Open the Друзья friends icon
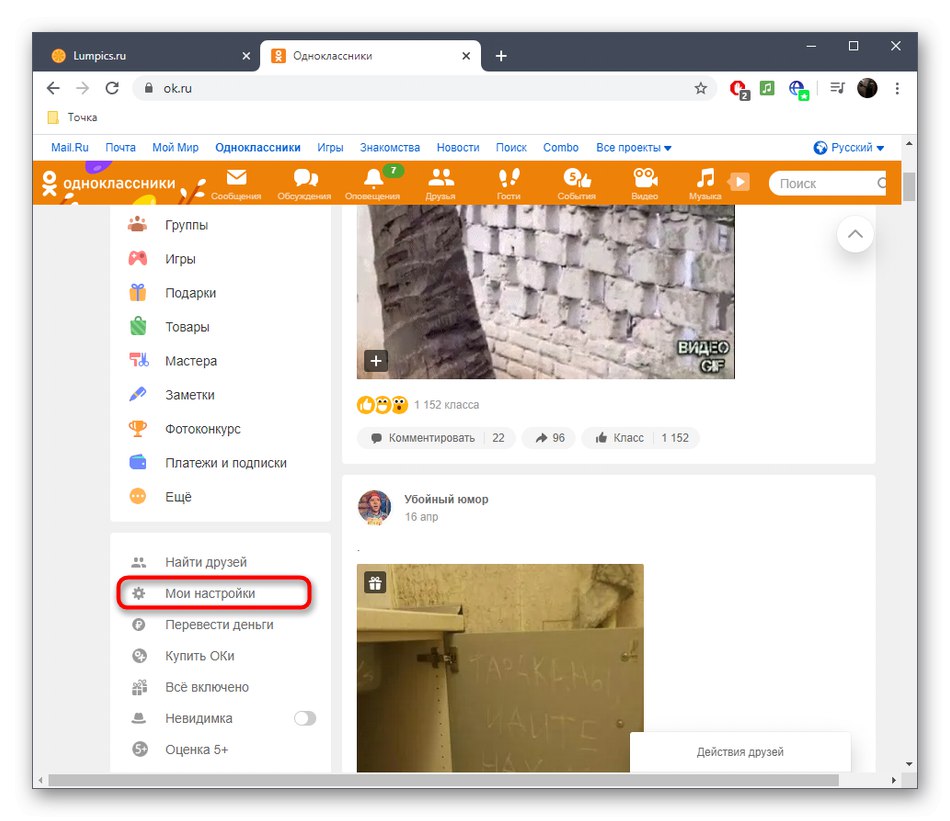 (440, 184)
